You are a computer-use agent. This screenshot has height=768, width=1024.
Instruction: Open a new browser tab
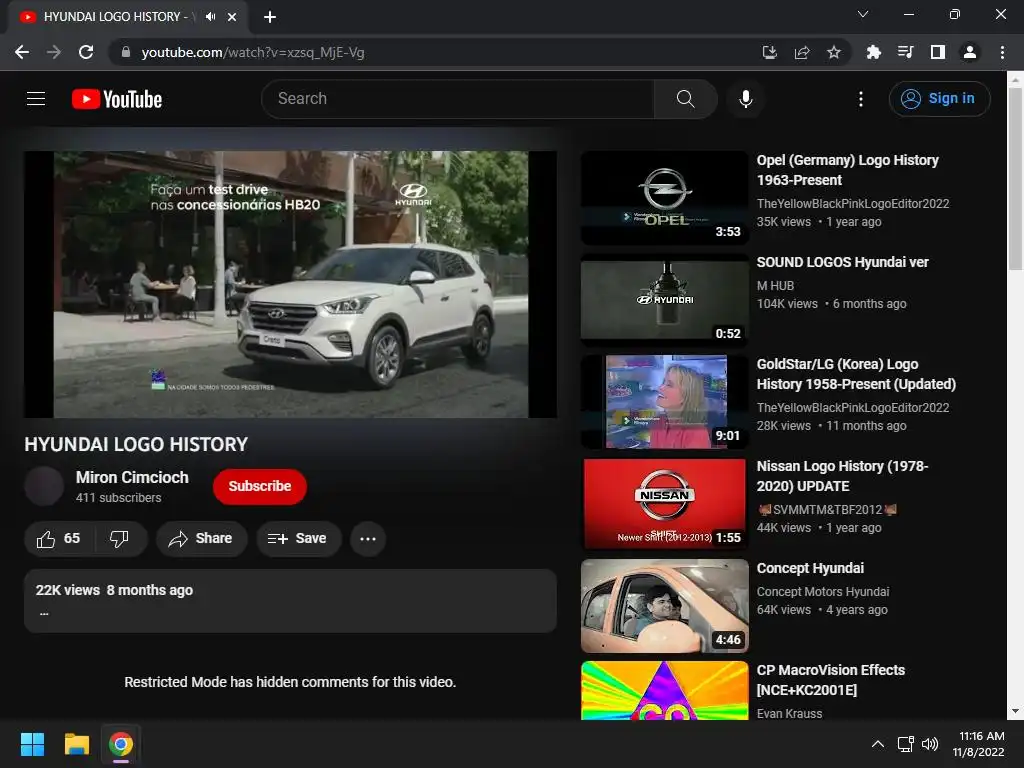tap(270, 17)
